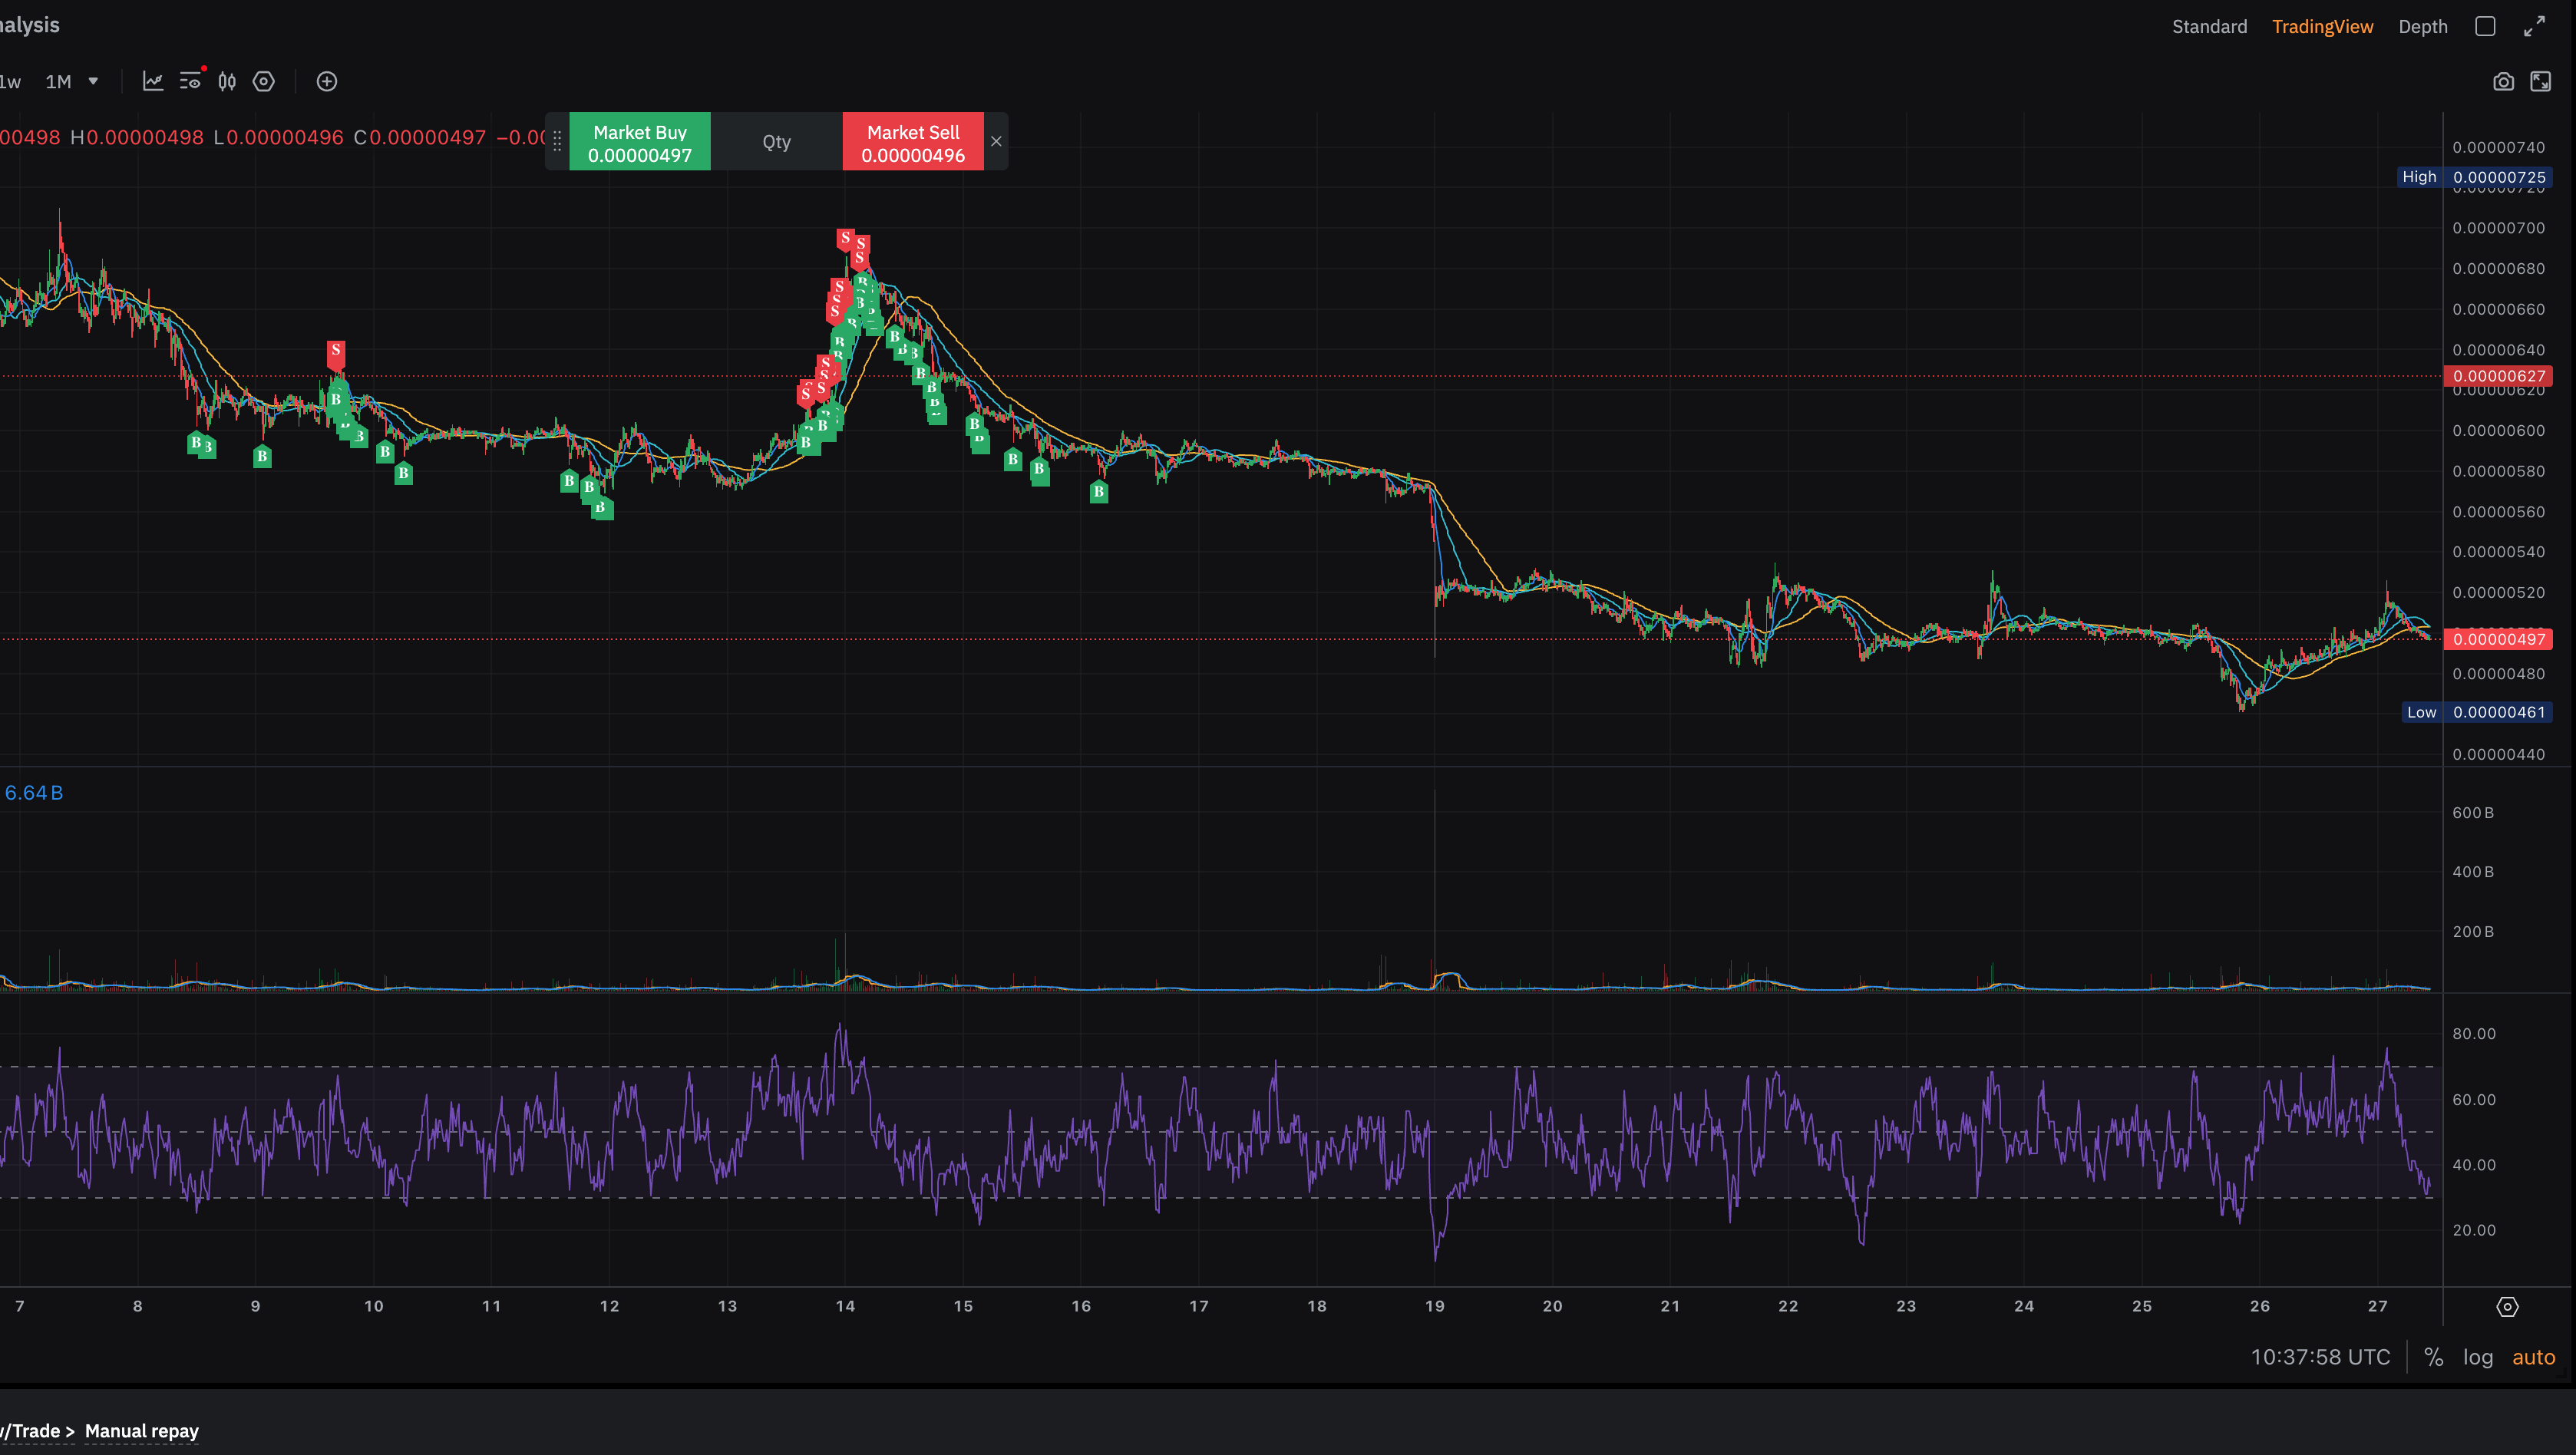Open time axis settings gear icon
Viewport: 2576px width, 1455px height.
(x=2507, y=1307)
